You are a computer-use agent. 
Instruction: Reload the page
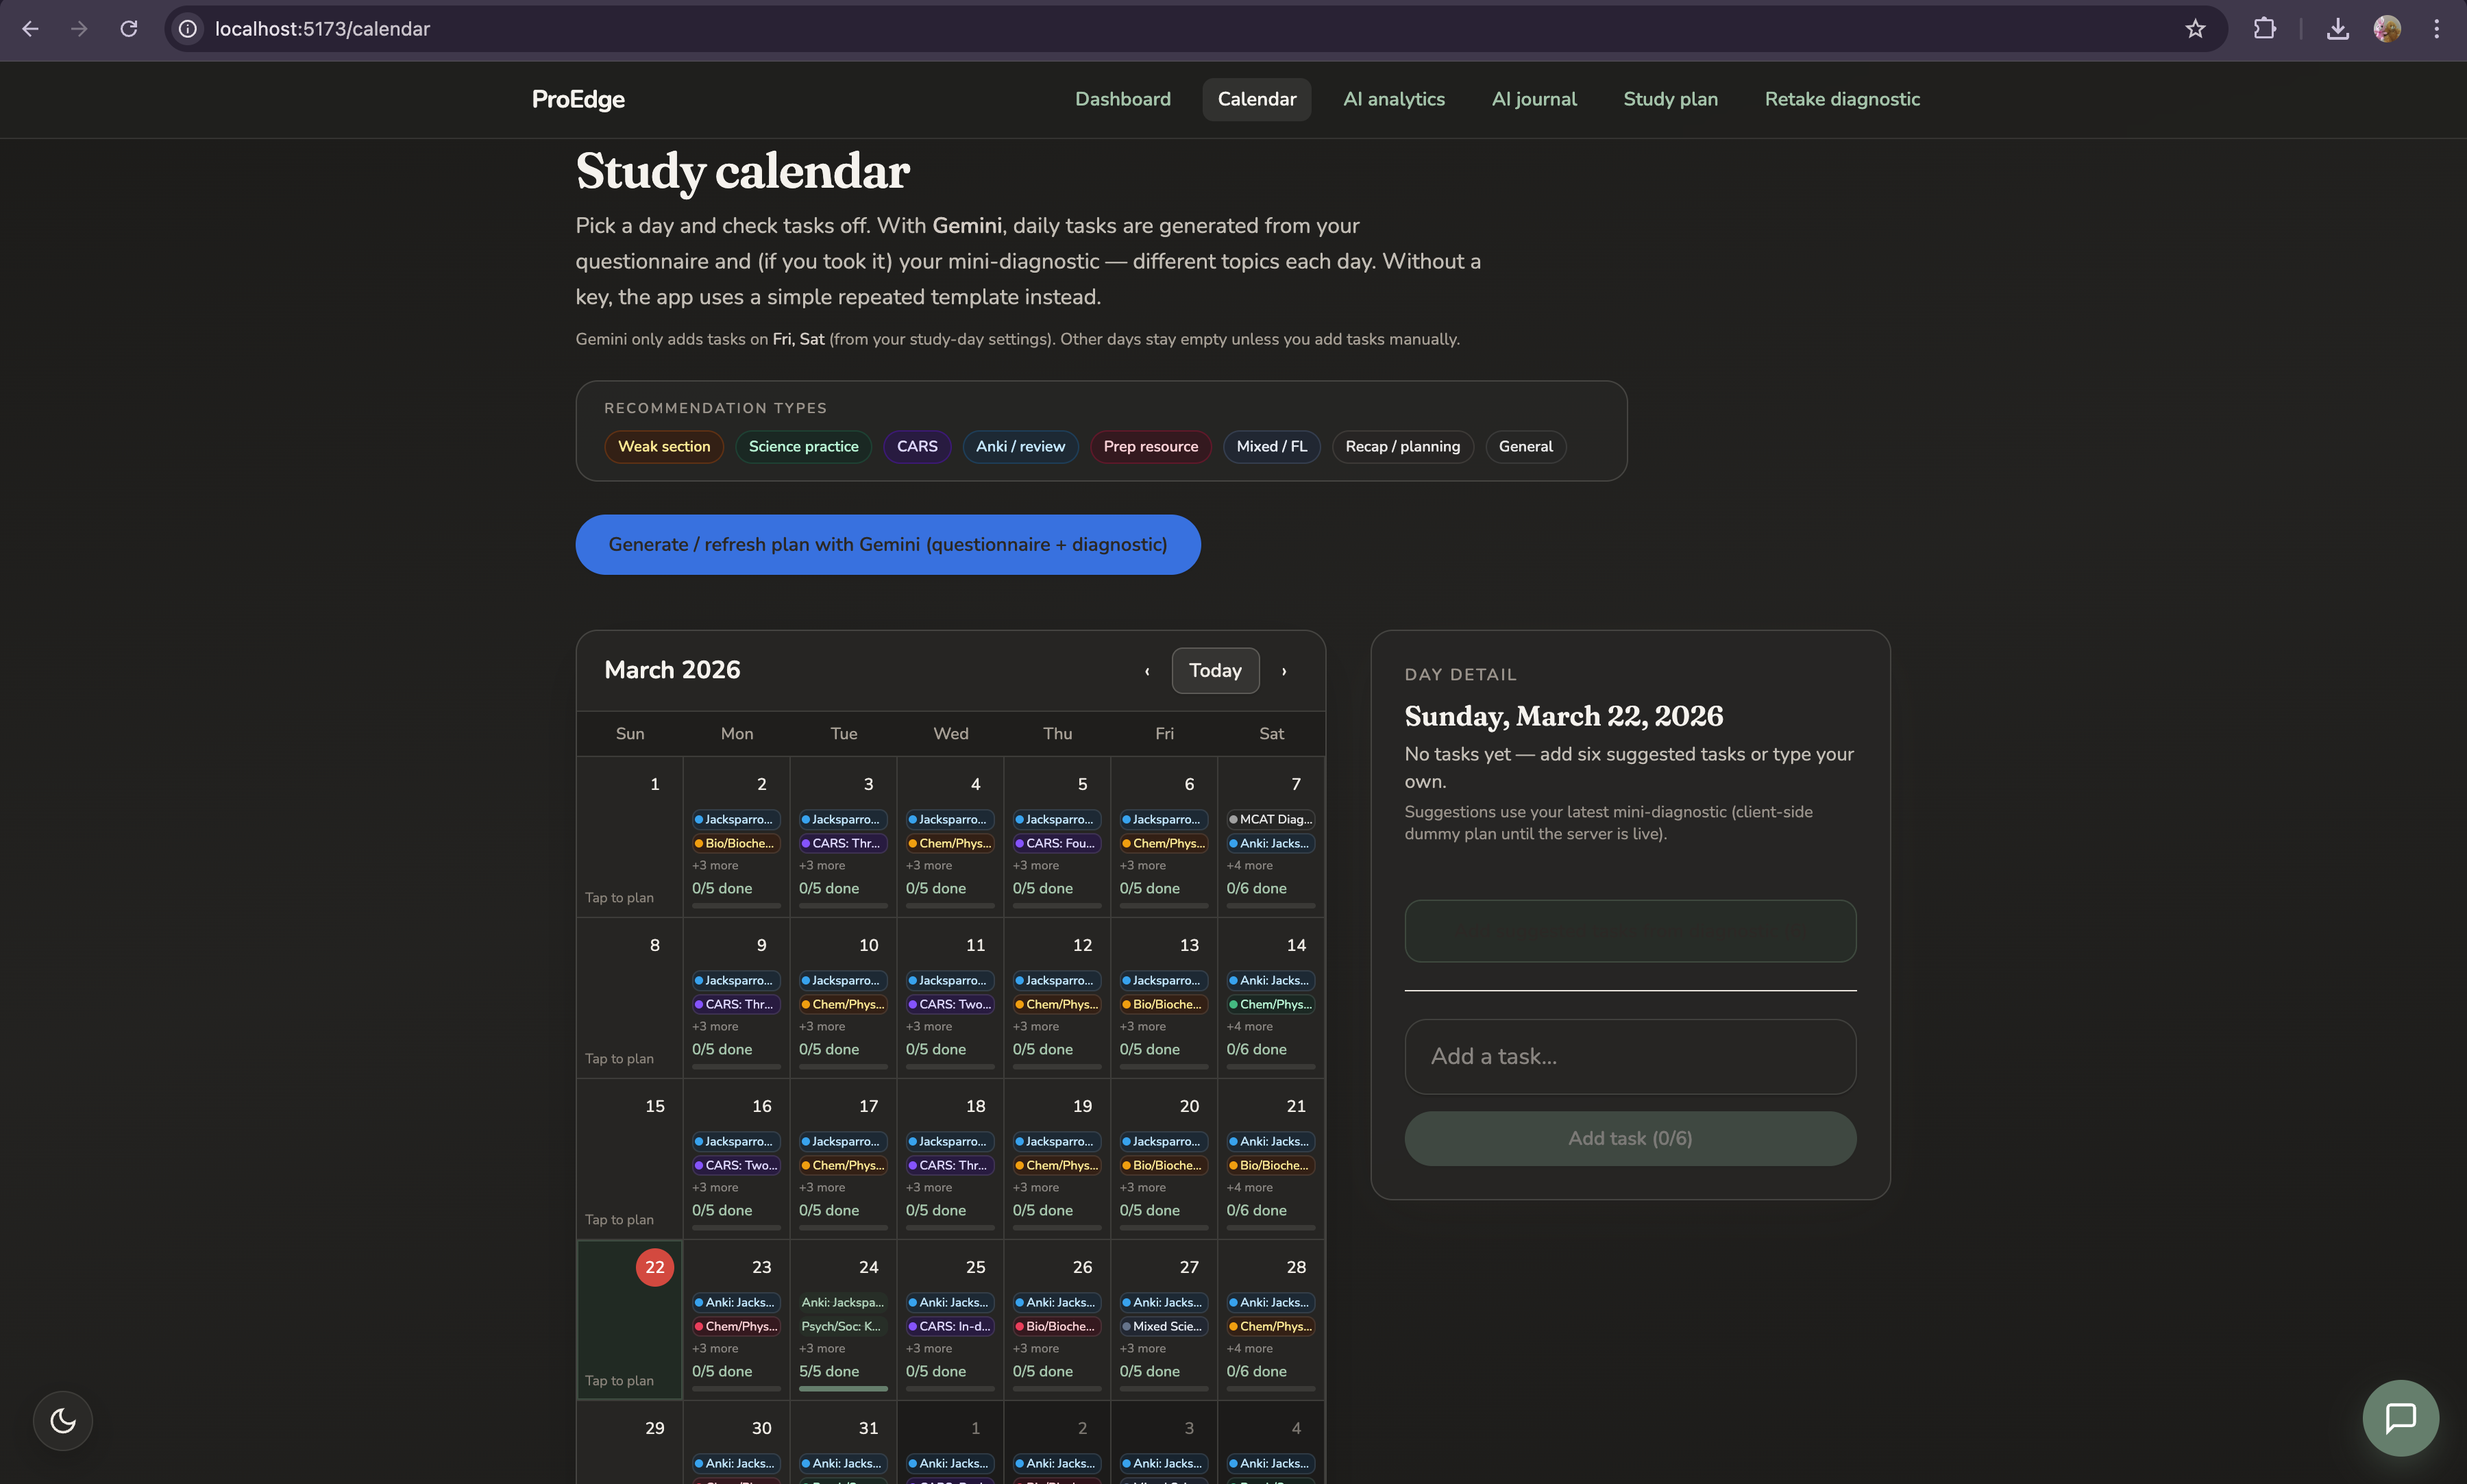coord(129,29)
